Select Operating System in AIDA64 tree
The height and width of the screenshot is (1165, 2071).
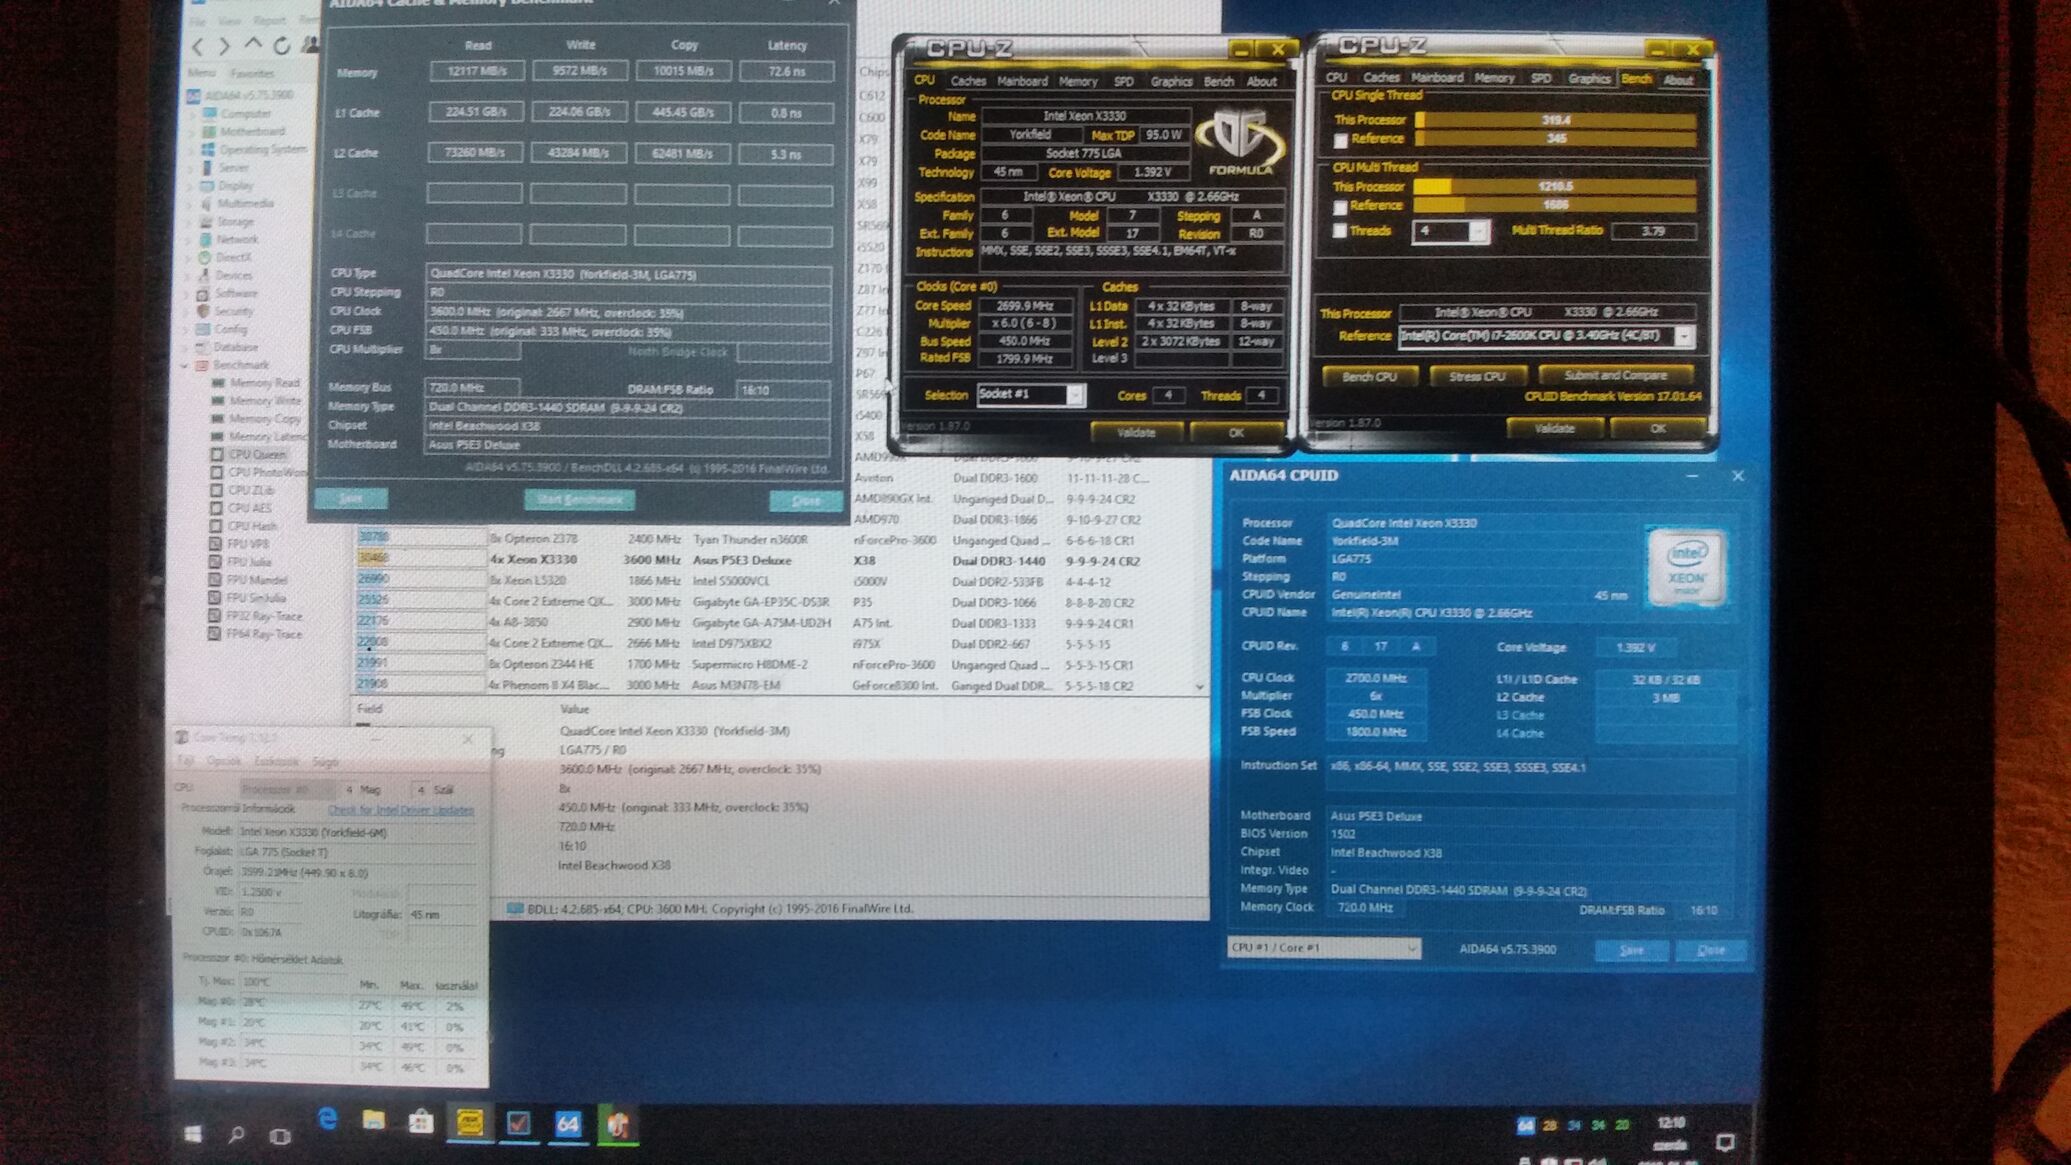click(263, 149)
